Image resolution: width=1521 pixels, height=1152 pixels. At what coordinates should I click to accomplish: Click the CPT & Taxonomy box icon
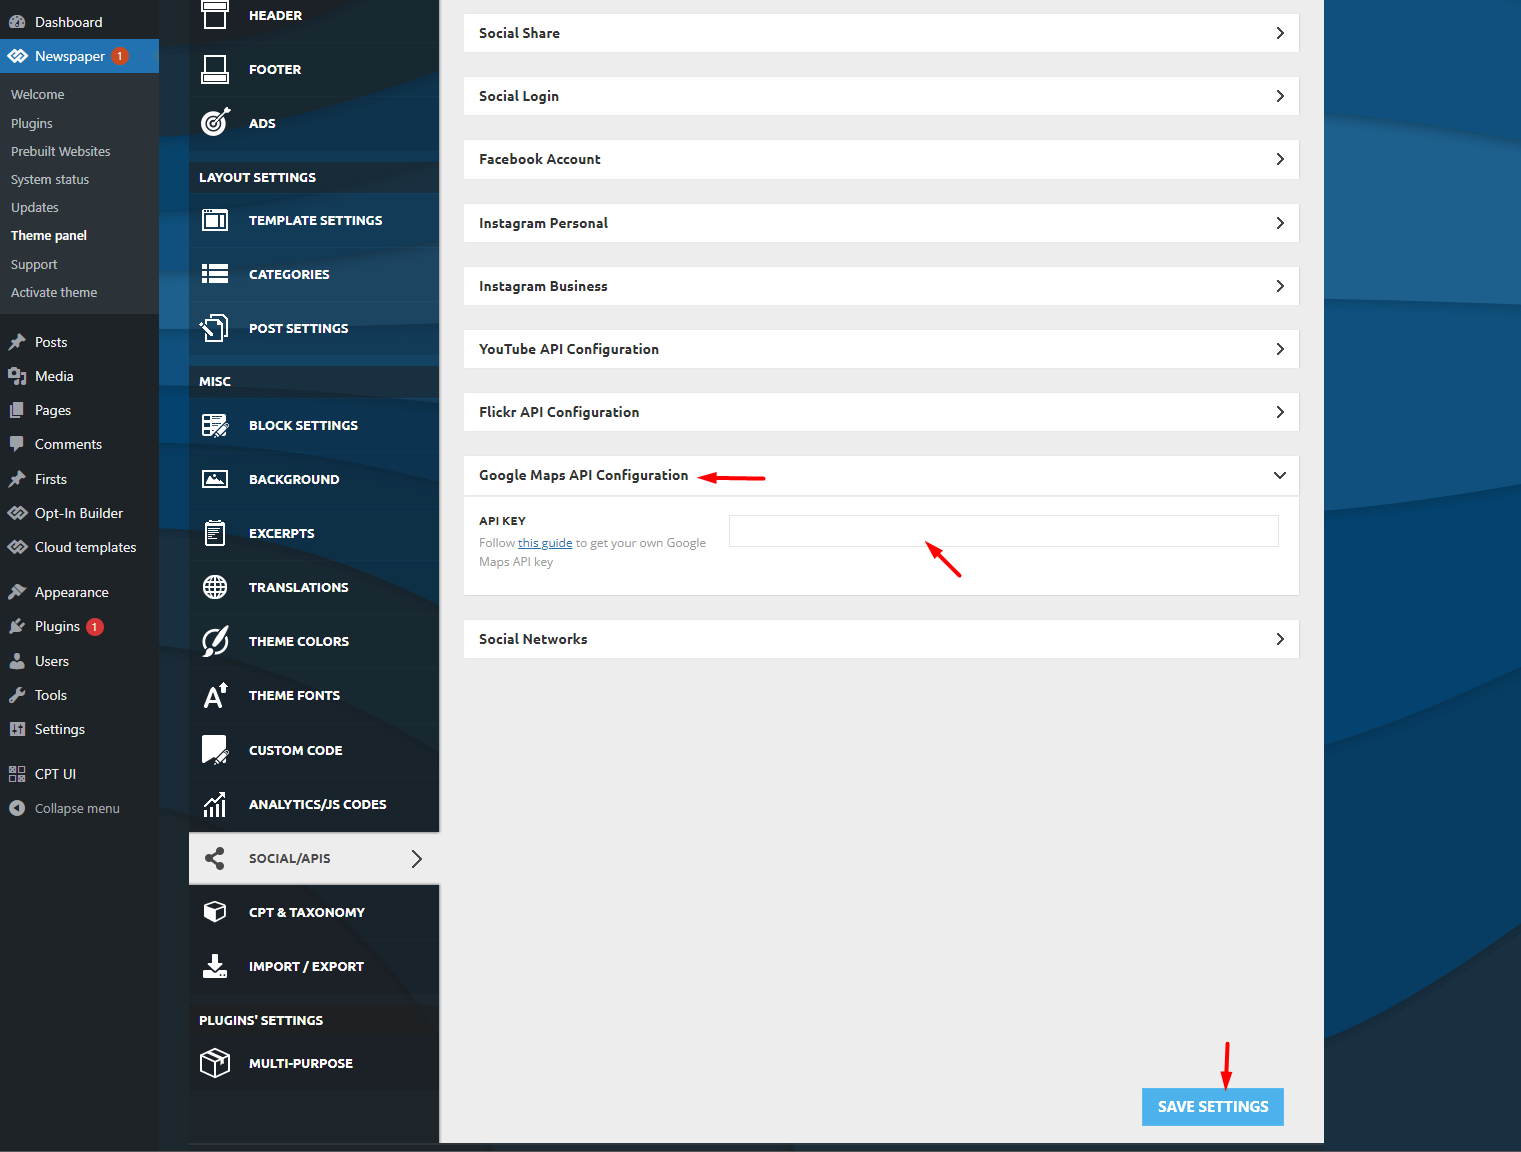click(x=215, y=912)
